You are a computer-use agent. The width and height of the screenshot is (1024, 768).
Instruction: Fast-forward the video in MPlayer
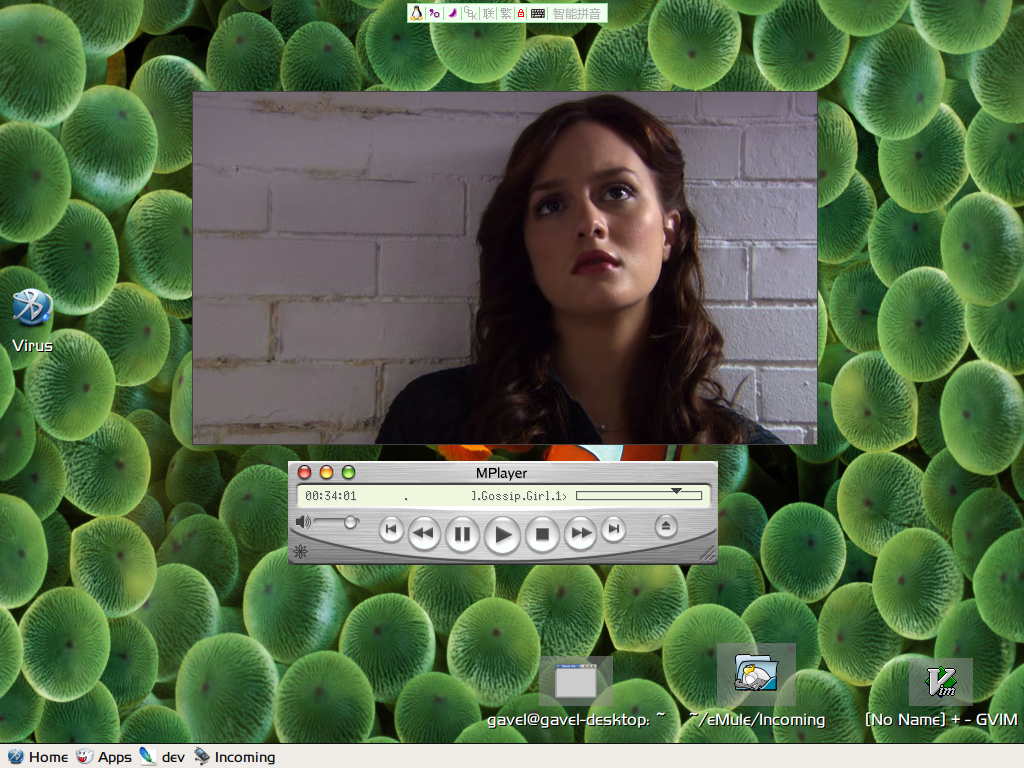581,534
